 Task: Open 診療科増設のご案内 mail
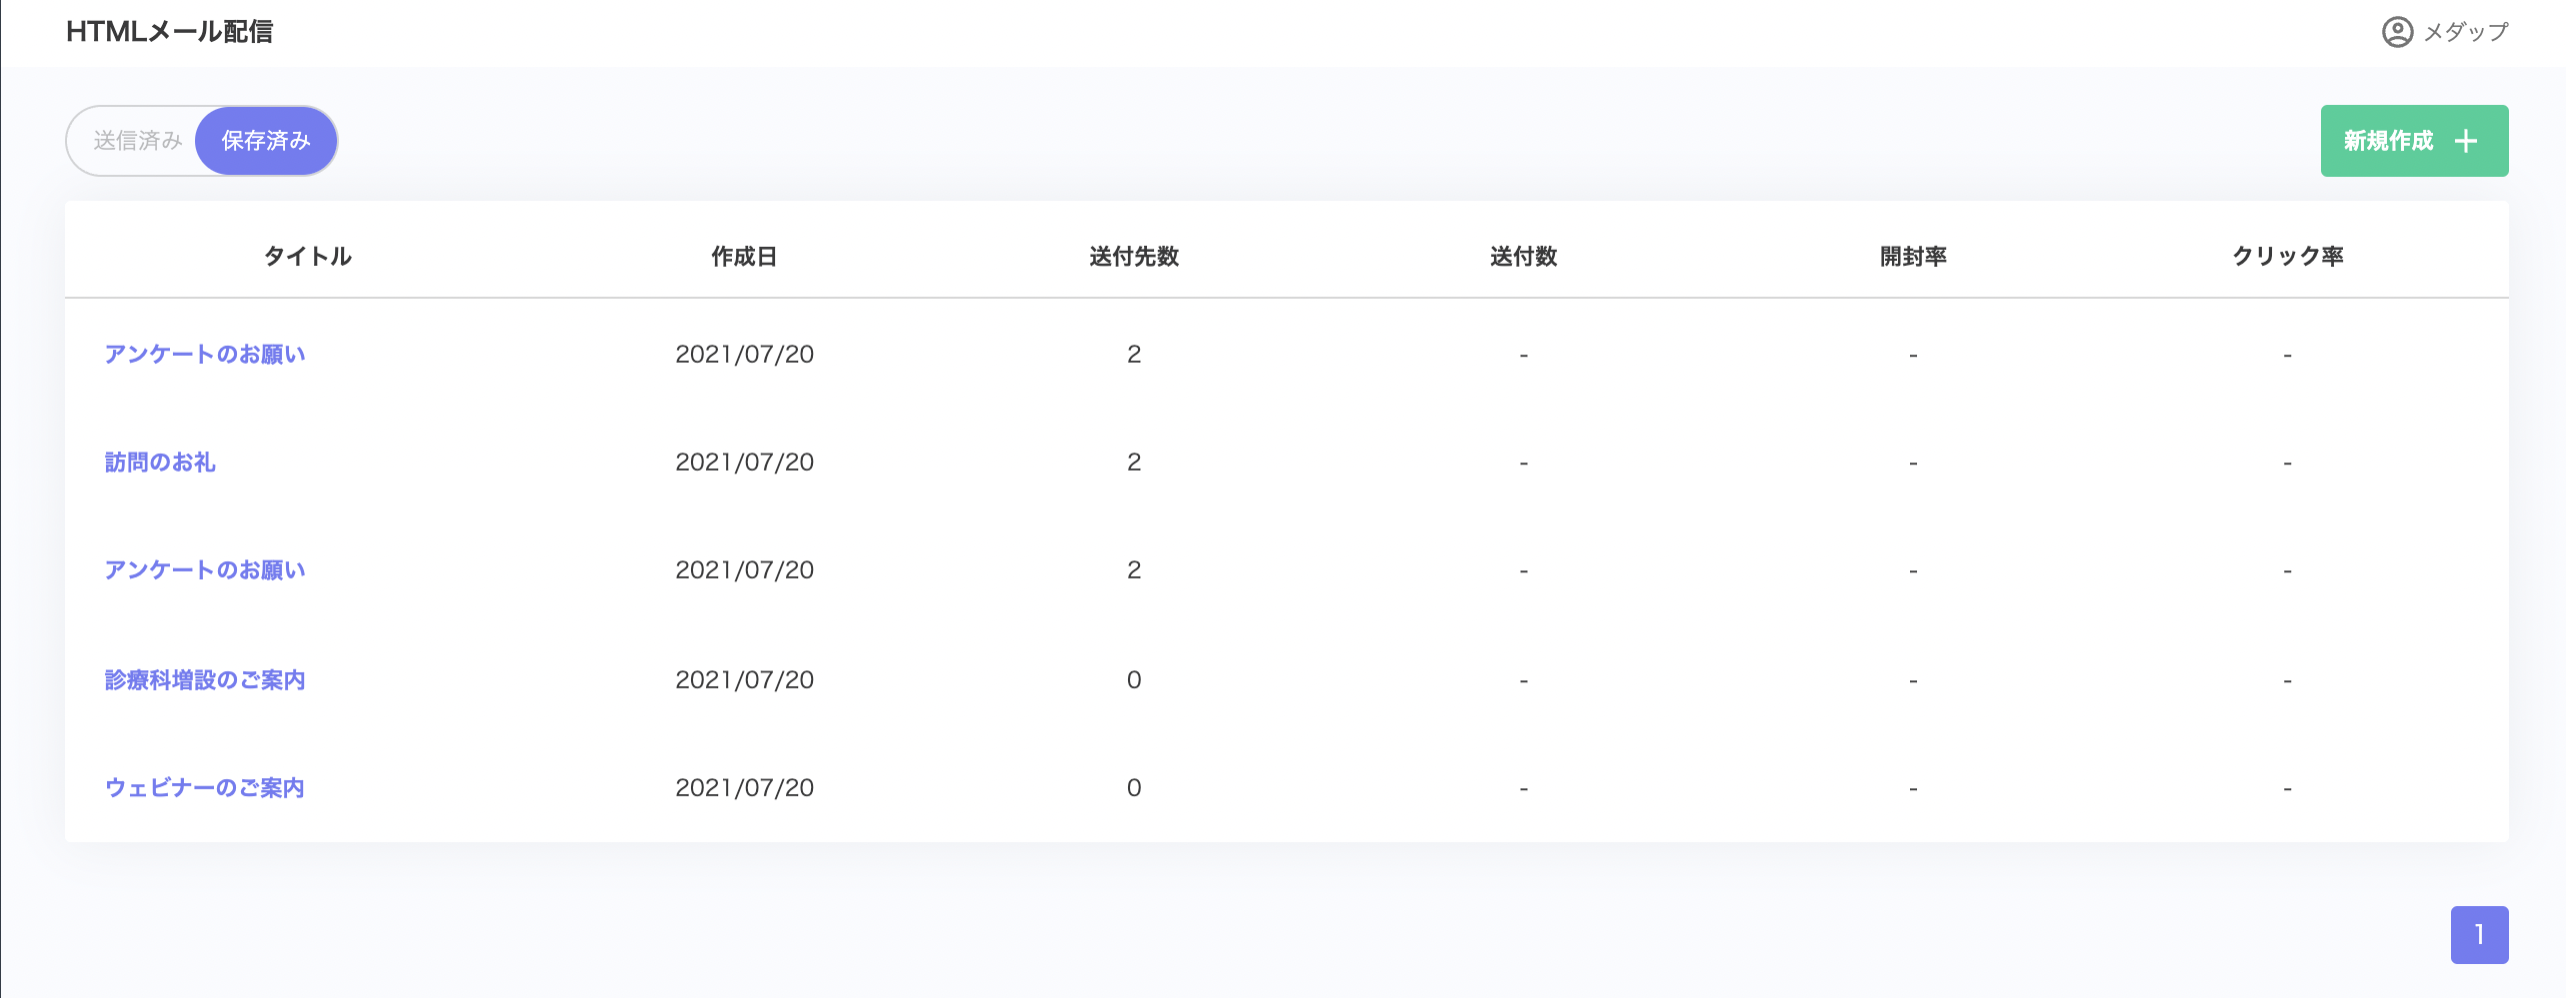pyautogui.click(x=205, y=680)
